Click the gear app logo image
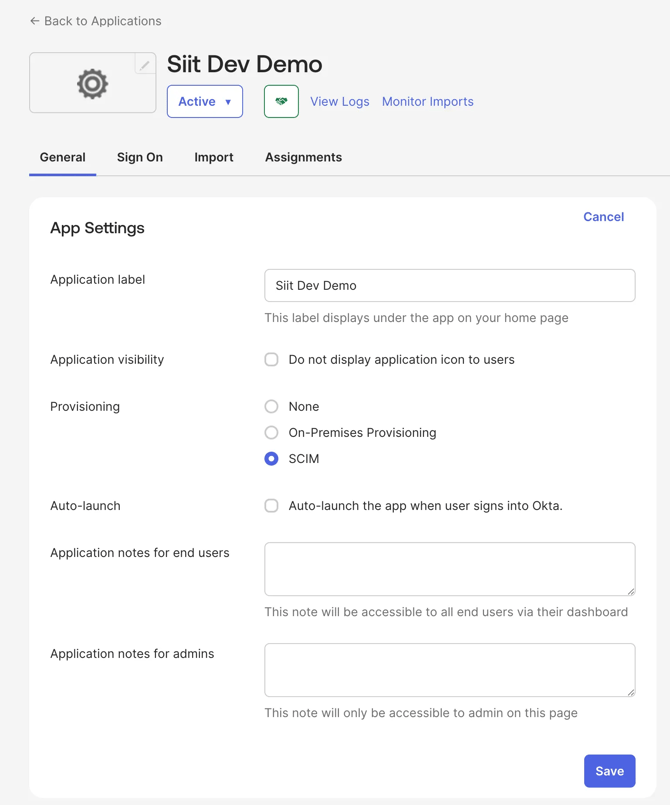 [92, 84]
